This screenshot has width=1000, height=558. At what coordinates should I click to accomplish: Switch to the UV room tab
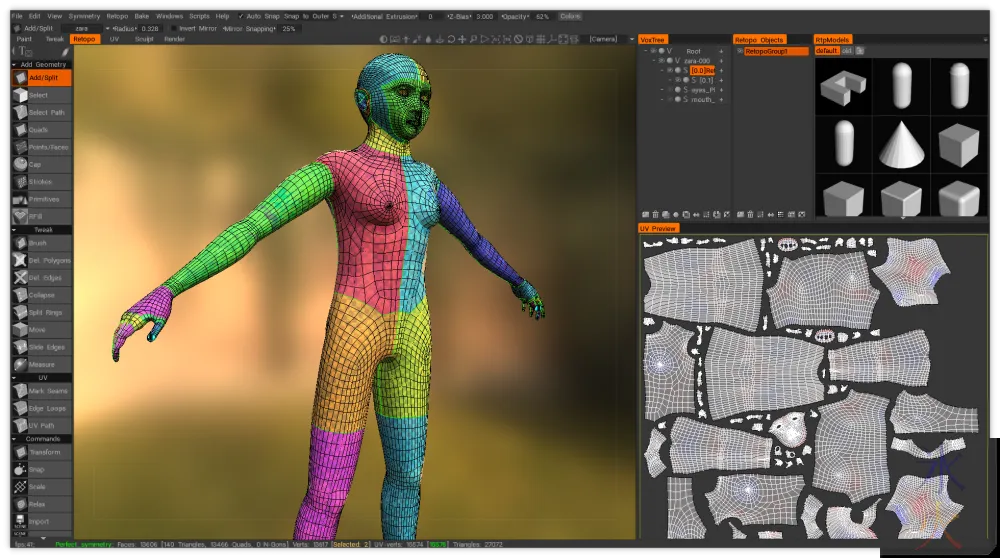tap(114, 40)
